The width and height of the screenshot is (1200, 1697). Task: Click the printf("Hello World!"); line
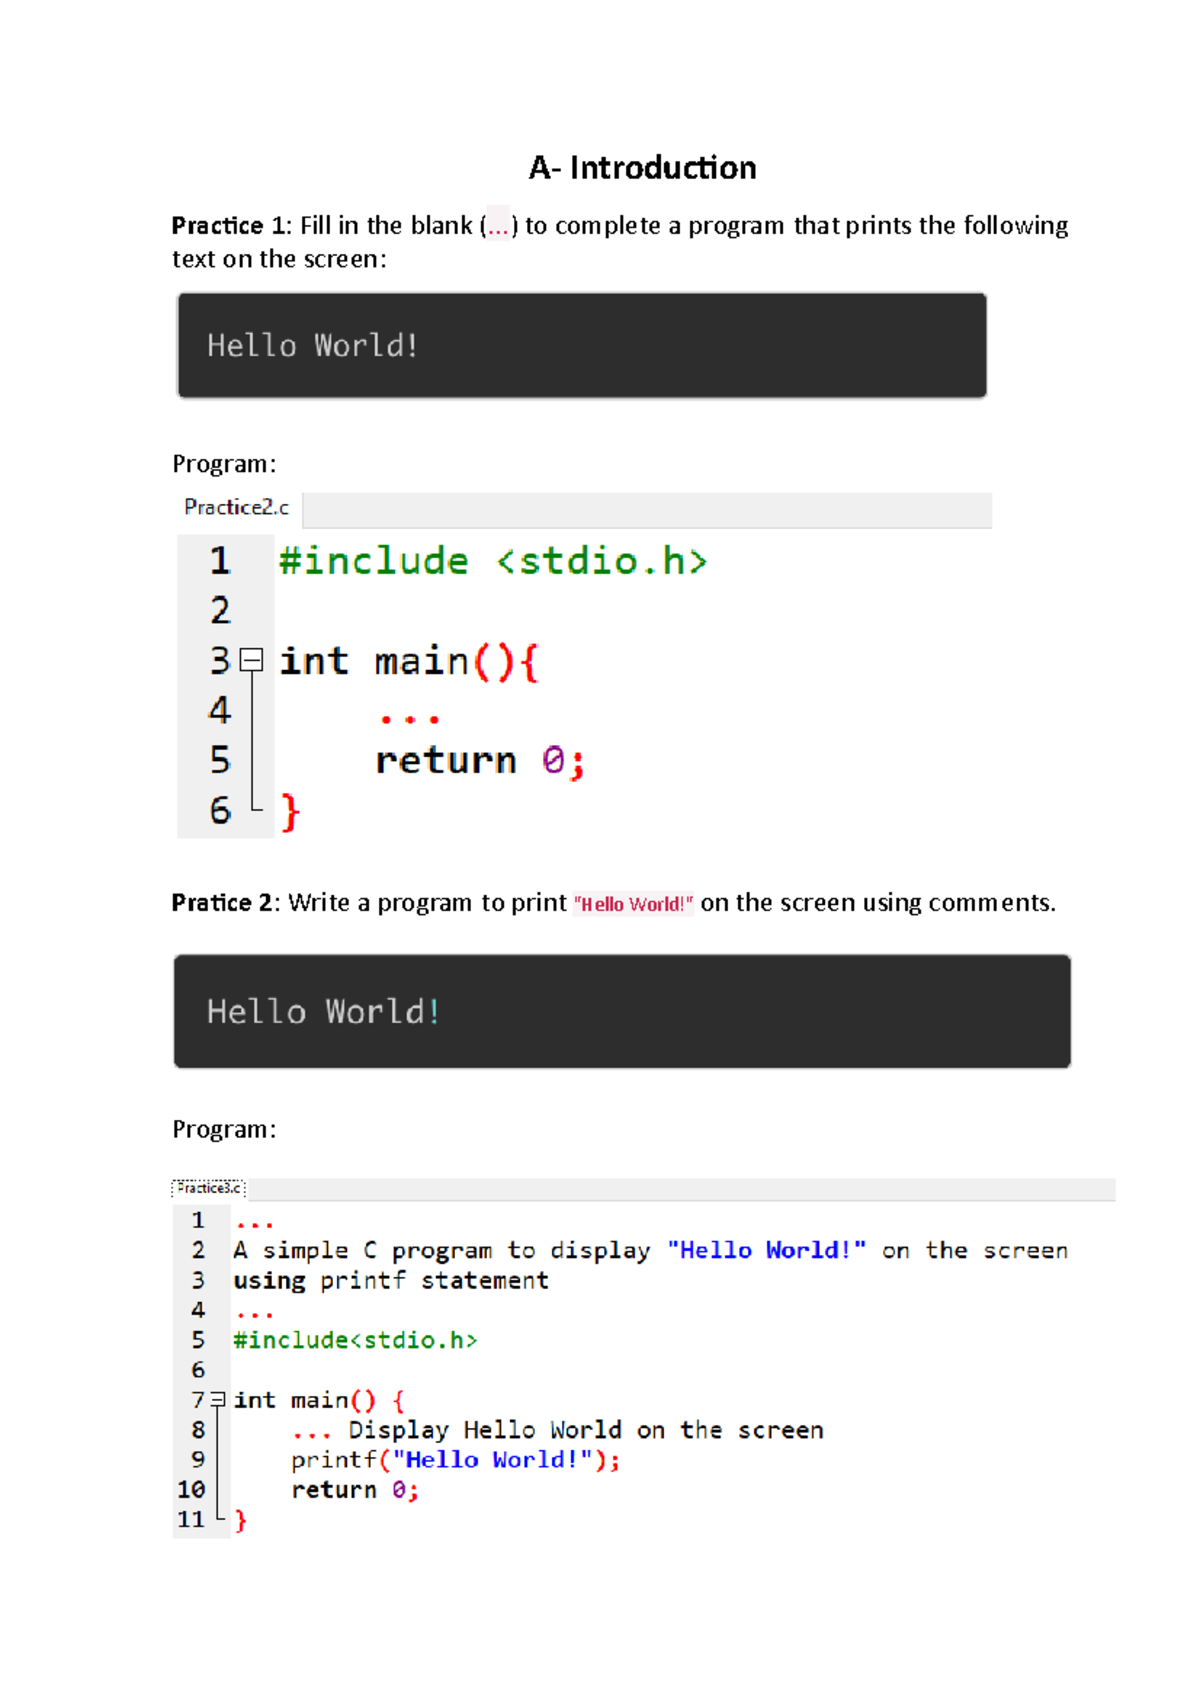click(456, 1460)
